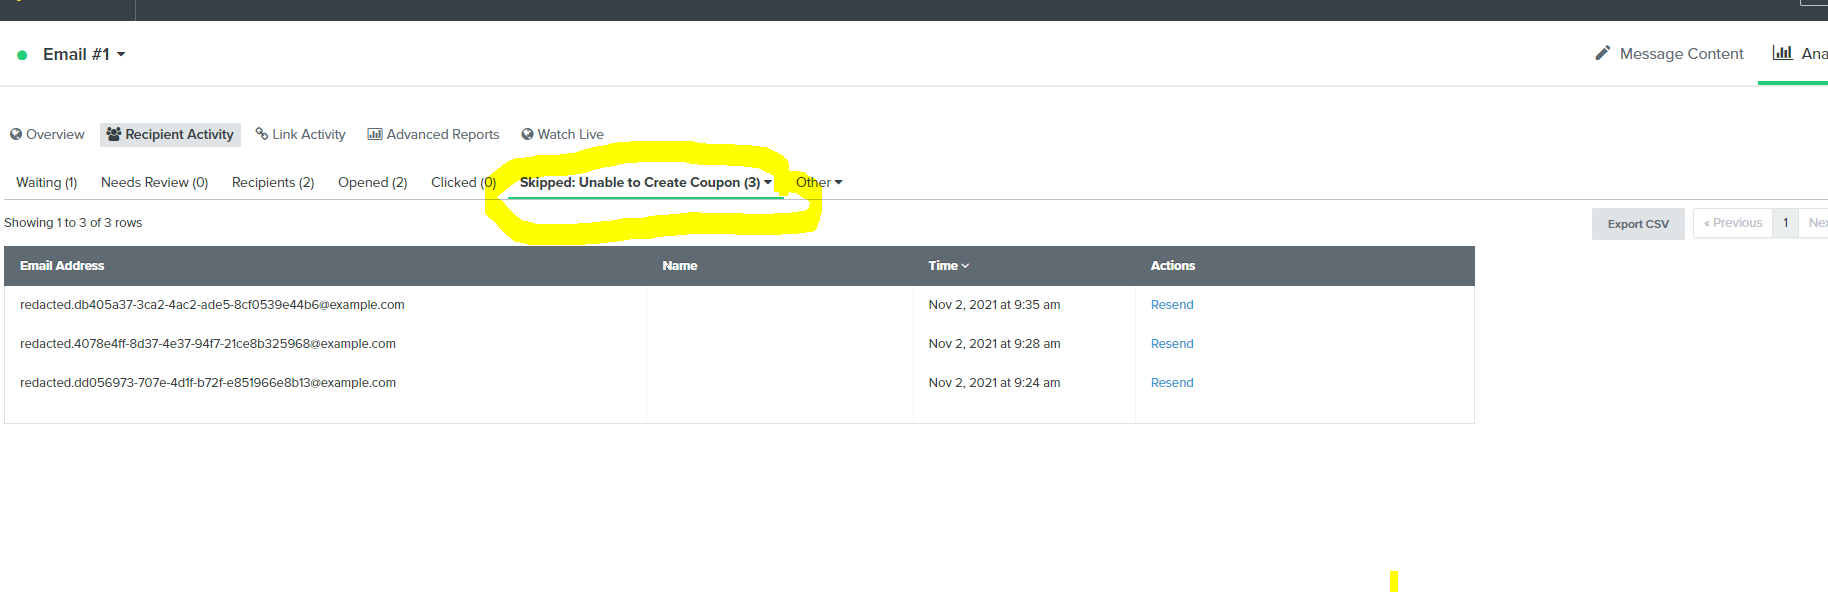Click the time Nov 2, 2021 at 9:28 am
This screenshot has height=593, width=1828.
coord(994,344)
